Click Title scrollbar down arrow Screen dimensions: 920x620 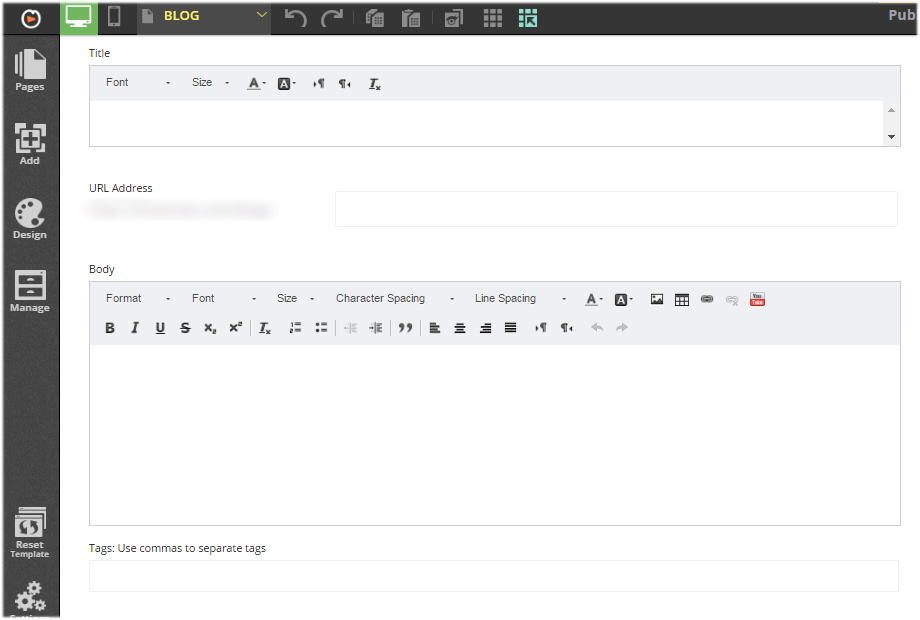tap(891, 137)
